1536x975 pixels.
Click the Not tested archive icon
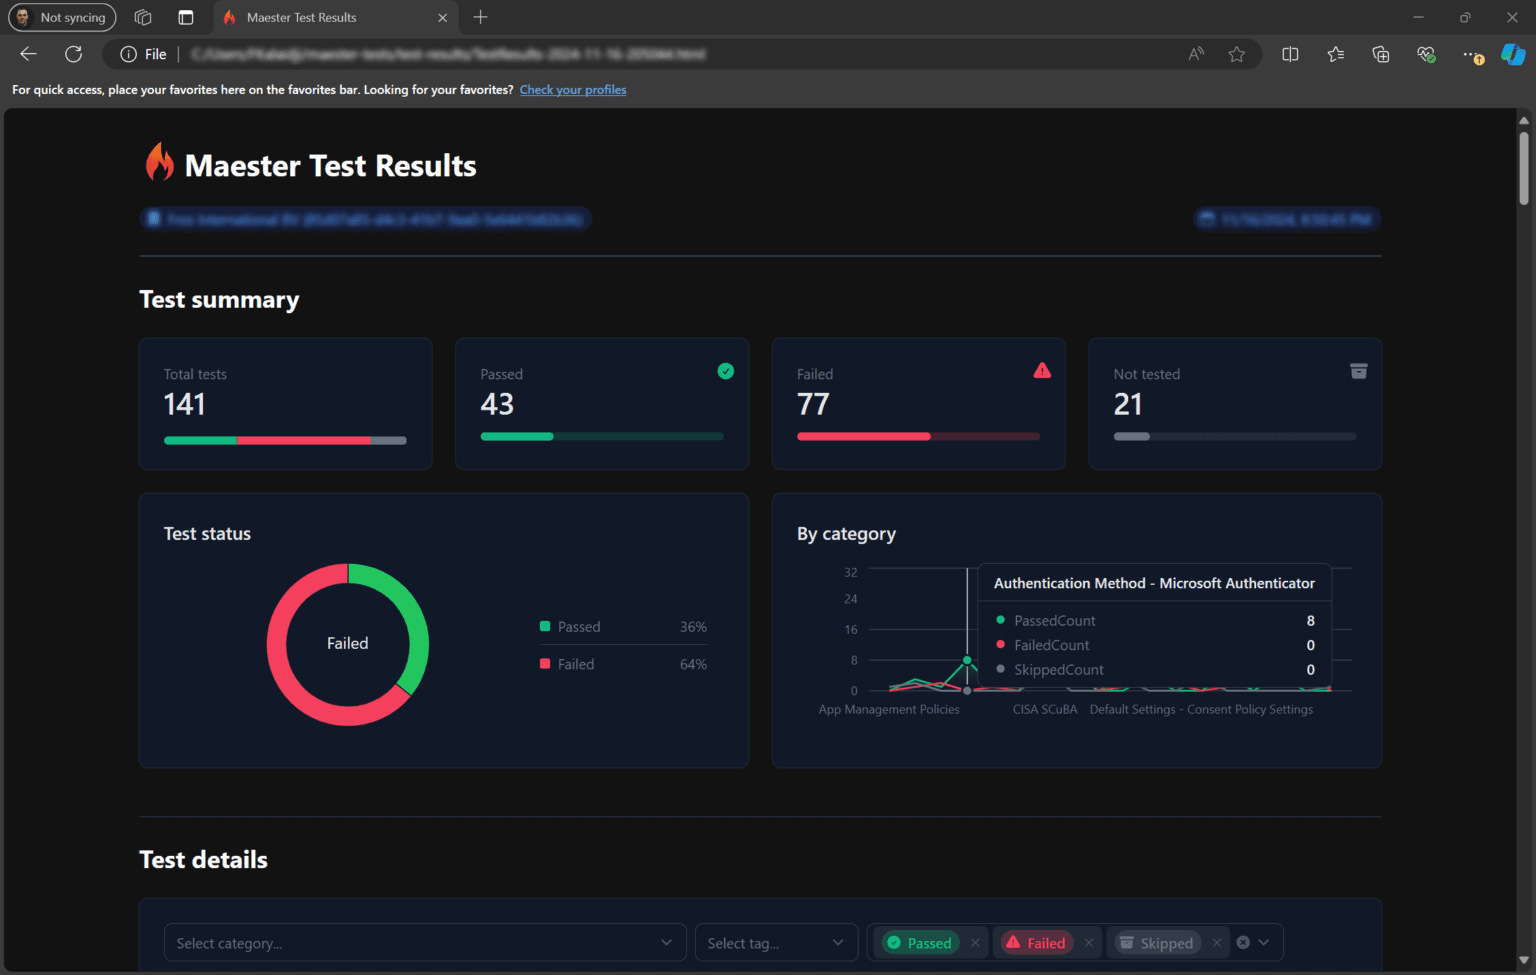[x=1358, y=371]
